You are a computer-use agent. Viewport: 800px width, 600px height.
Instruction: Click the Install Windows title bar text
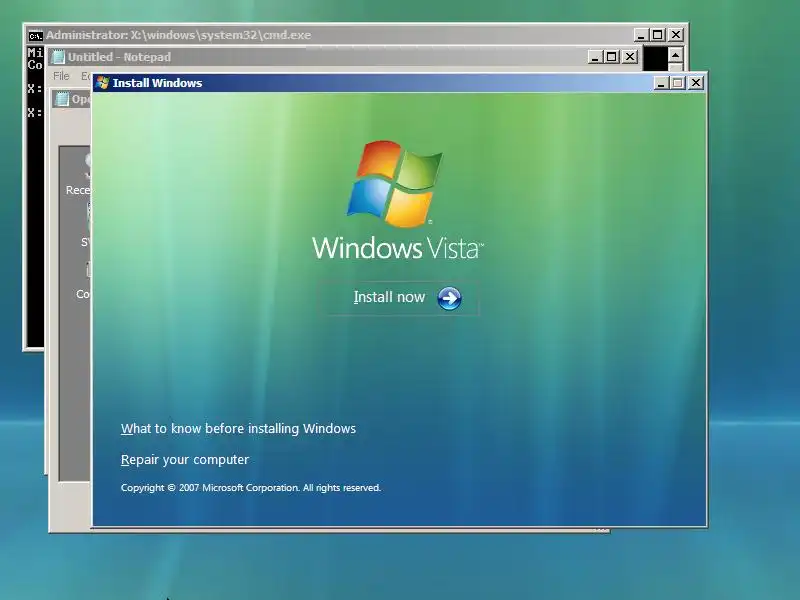click(x=157, y=83)
